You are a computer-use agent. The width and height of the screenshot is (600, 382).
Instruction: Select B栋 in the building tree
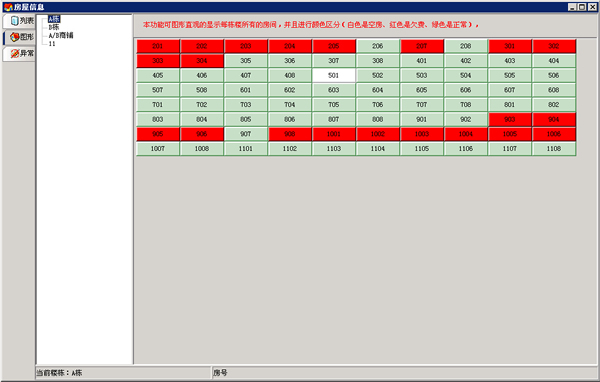point(54,27)
